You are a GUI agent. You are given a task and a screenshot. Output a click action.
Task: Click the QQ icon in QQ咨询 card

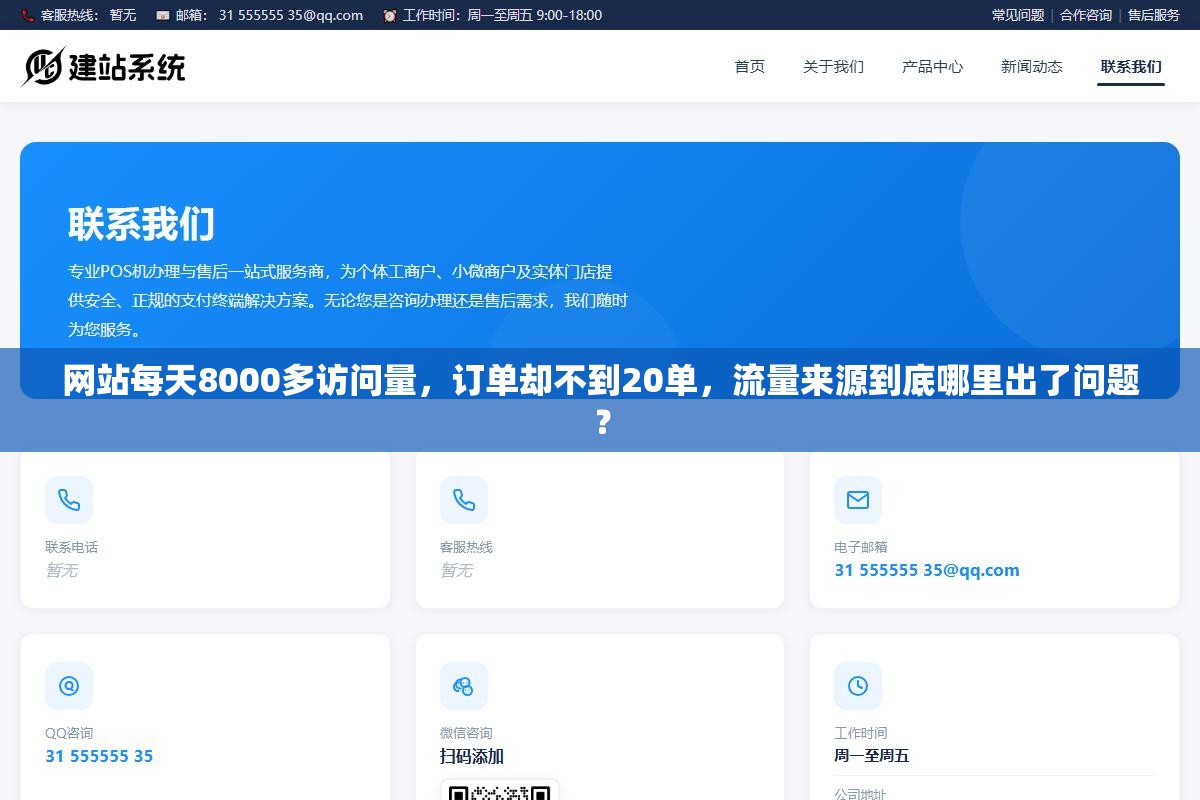69,686
